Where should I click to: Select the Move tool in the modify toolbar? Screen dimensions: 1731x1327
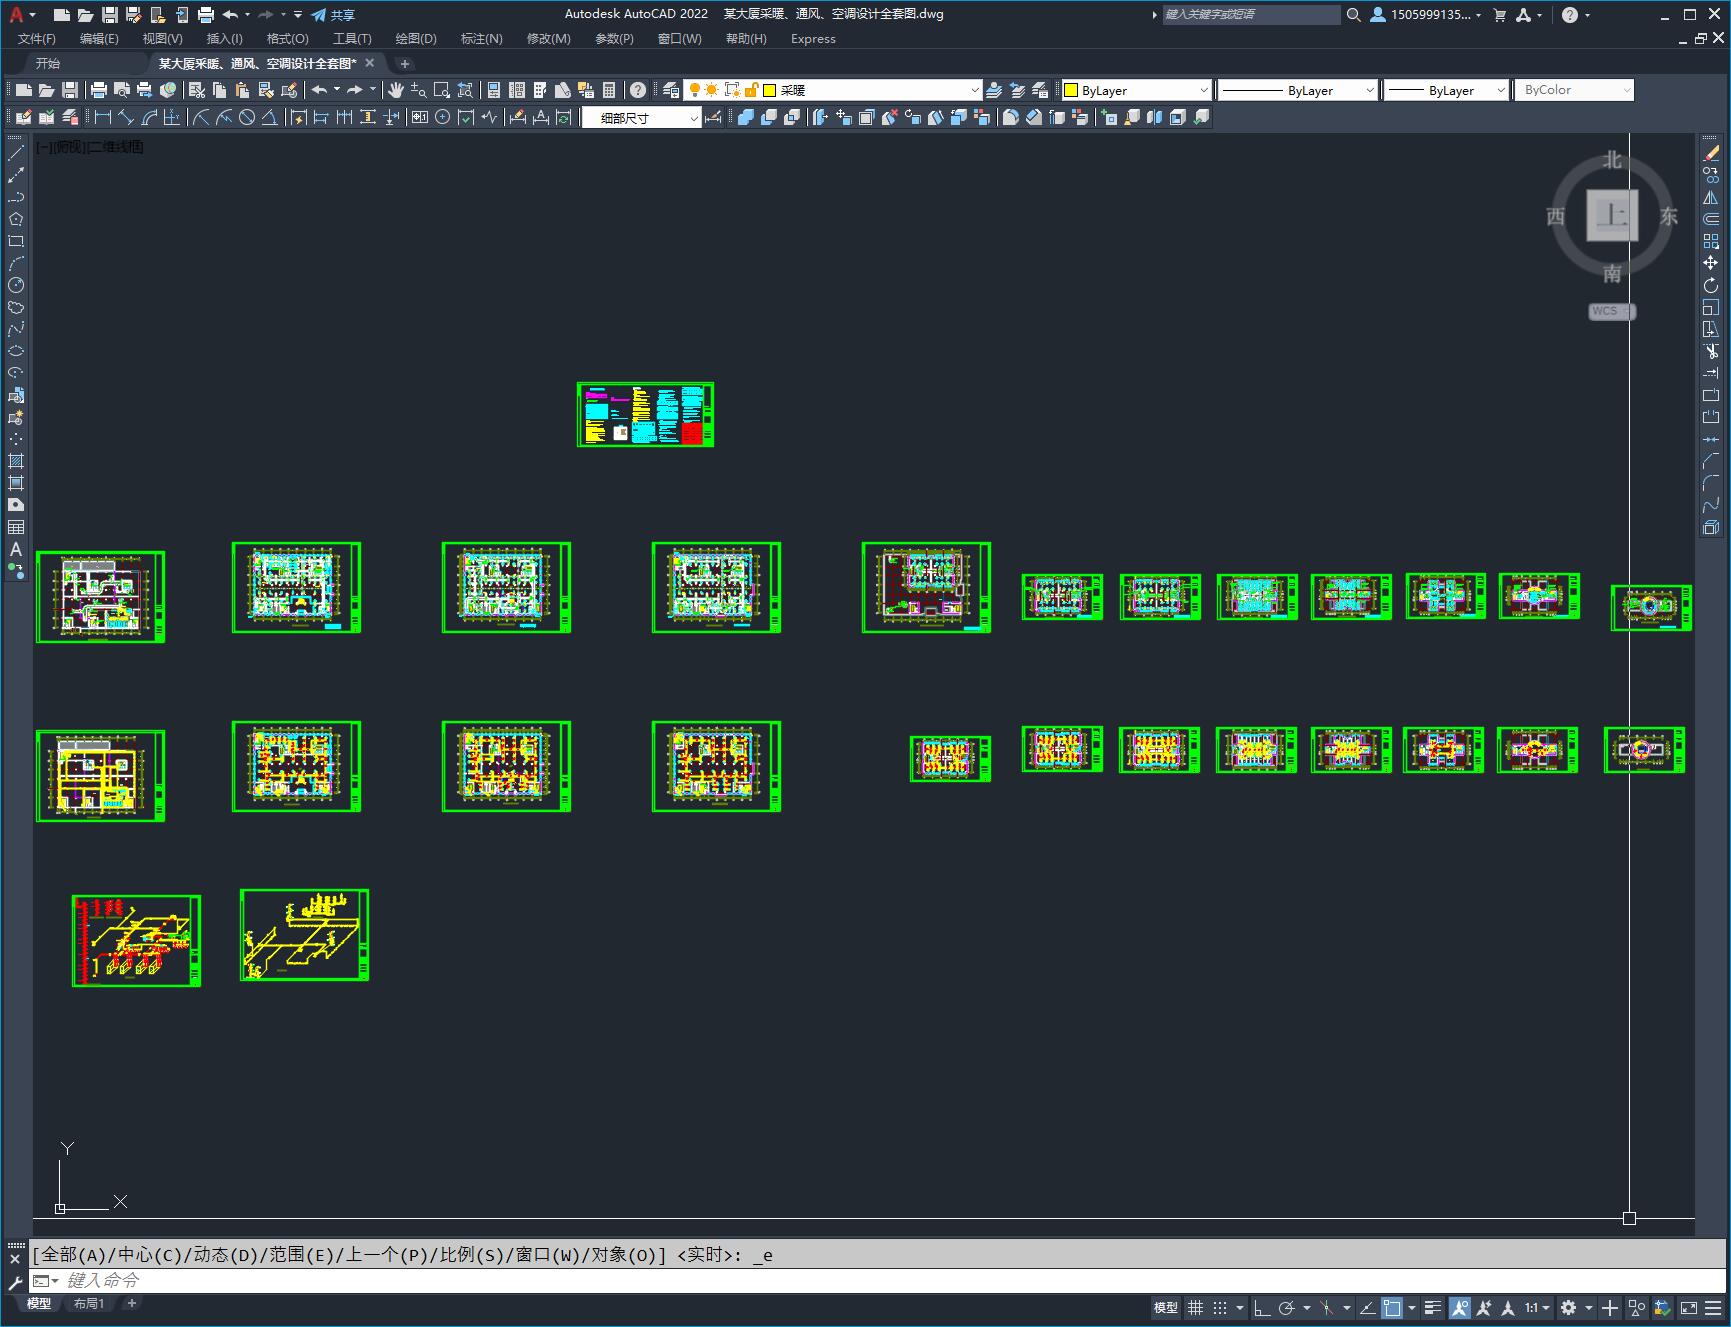[x=1711, y=263]
